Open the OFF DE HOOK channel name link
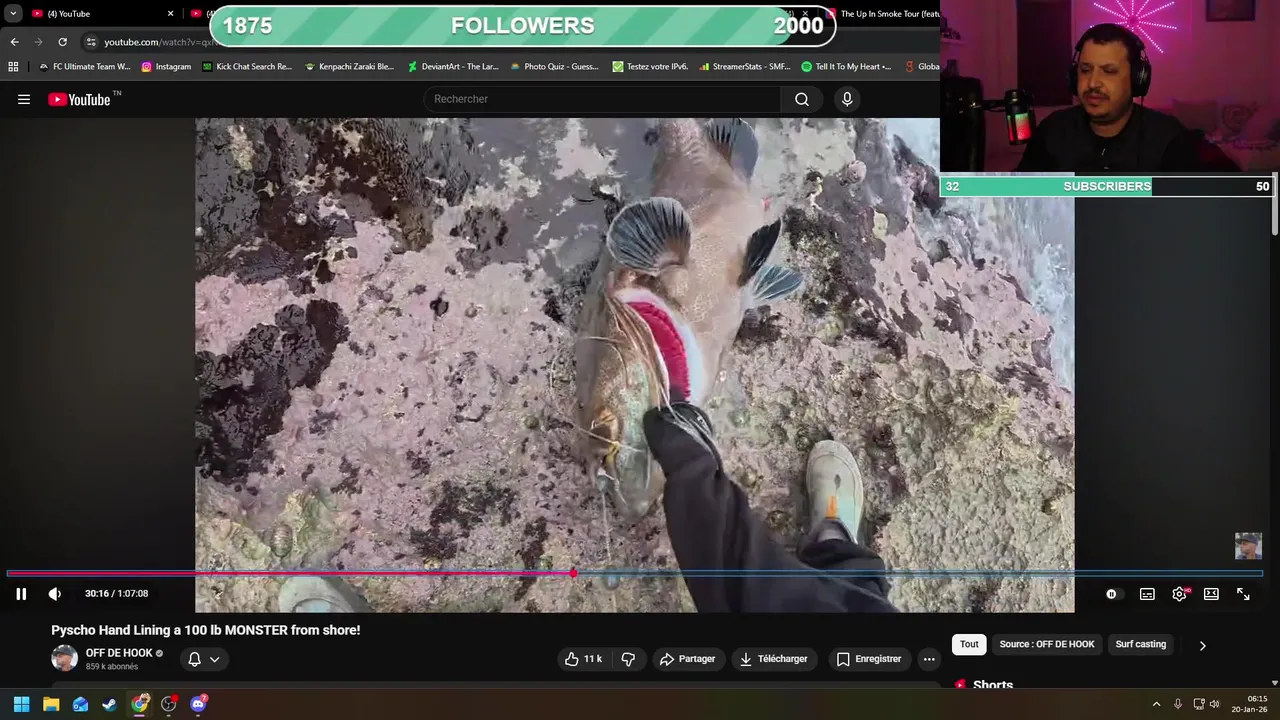This screenshot has height=720, width=1280. (119, 653)
